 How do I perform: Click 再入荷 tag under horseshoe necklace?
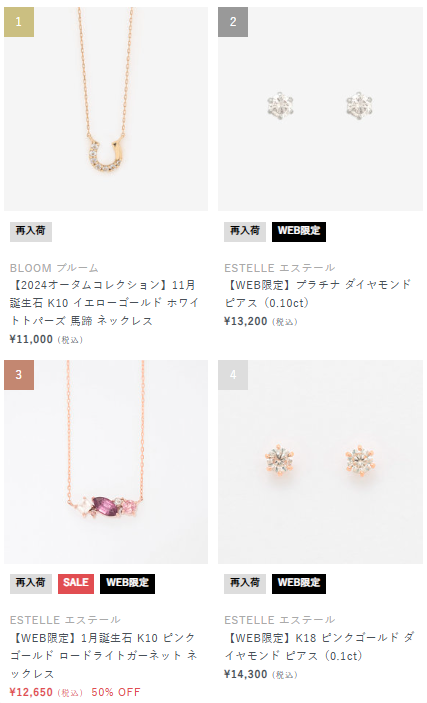pyautogui.click(x=30, y=231)
